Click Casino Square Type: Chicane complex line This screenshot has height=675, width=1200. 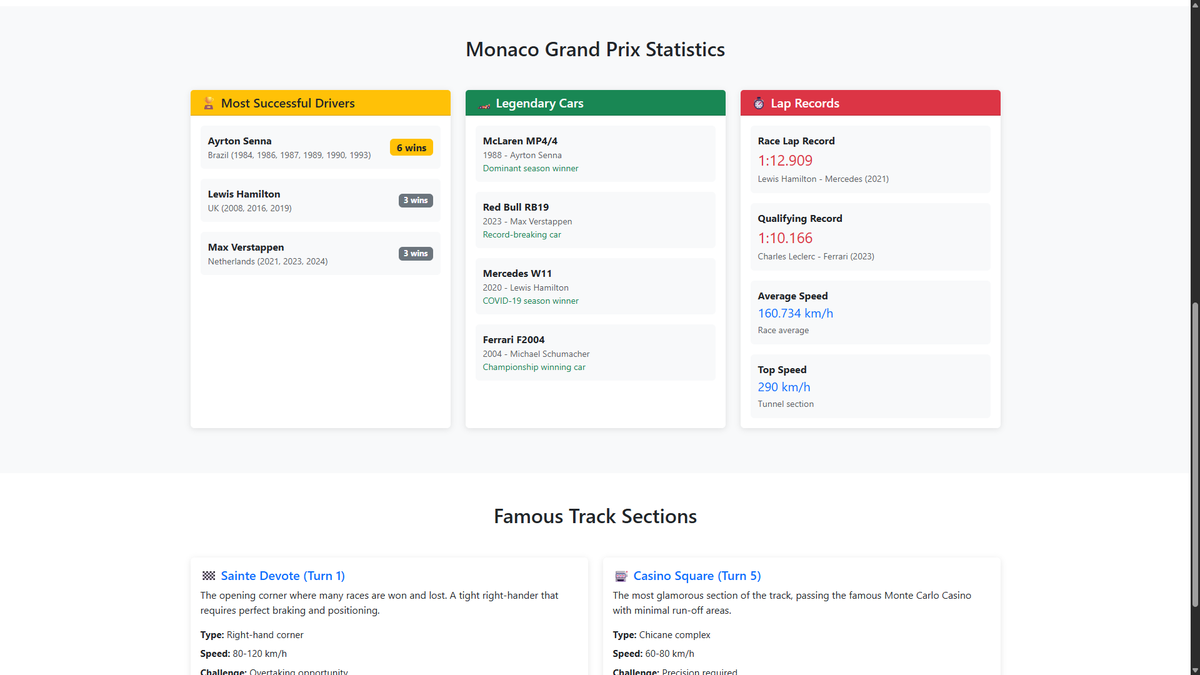(662, 635)
